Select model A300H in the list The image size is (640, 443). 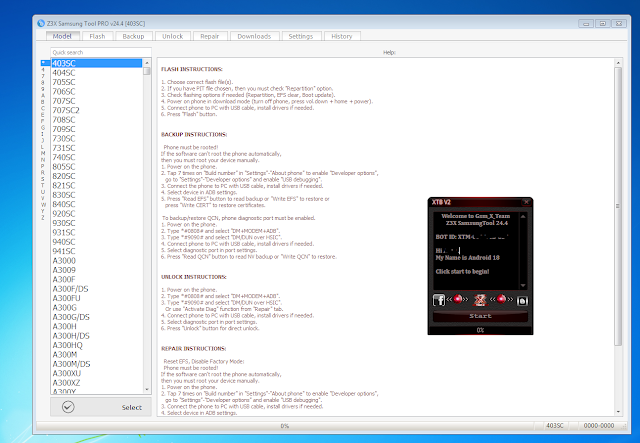click(96, 326)
